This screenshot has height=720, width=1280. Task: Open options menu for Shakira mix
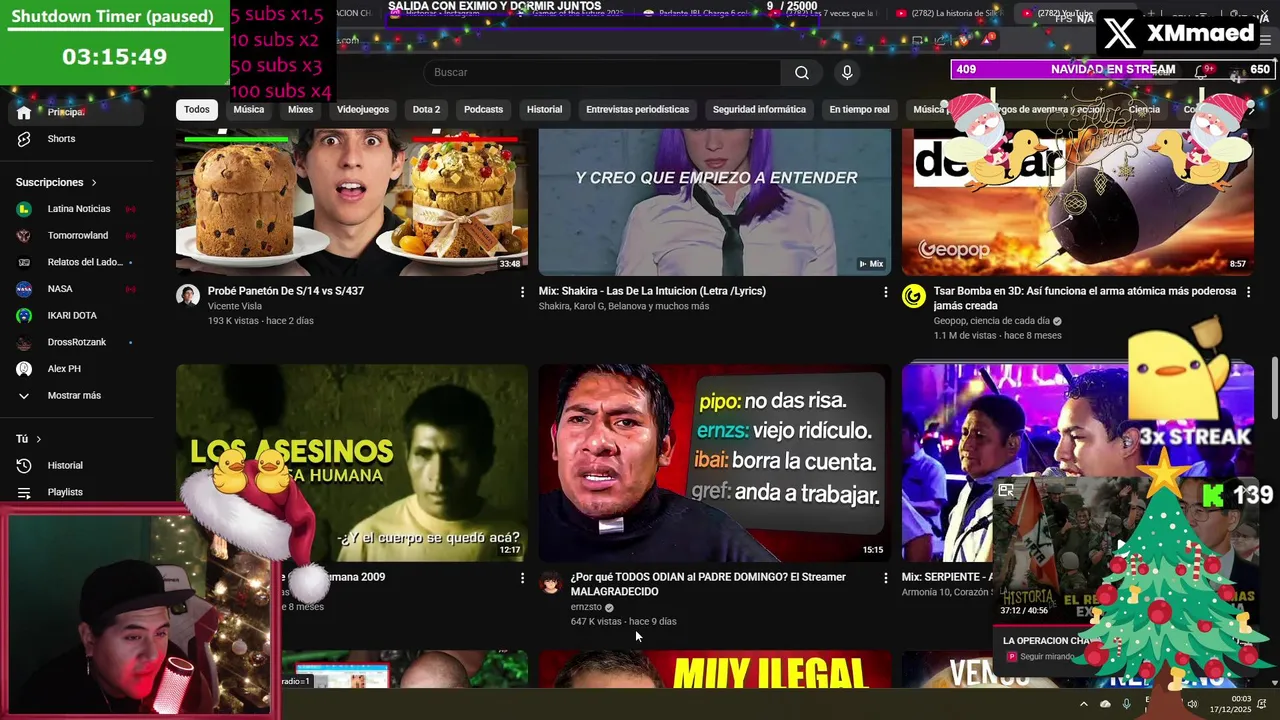[885, 292]
